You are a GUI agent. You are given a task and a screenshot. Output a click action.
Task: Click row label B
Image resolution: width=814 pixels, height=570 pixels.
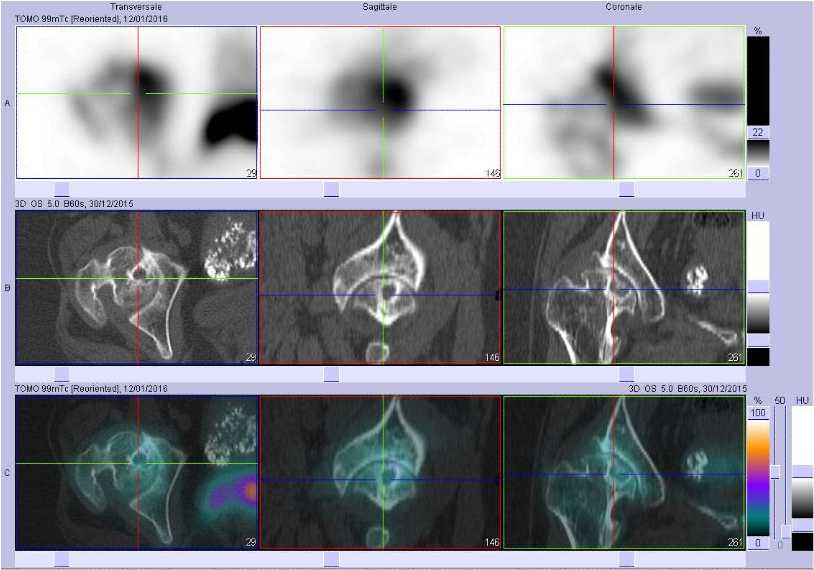[x=7, y=288]
